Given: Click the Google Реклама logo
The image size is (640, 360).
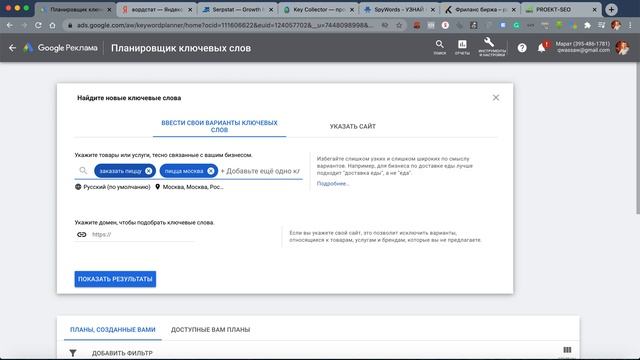Looking at the screenshot, I should (x=60, y=48).
